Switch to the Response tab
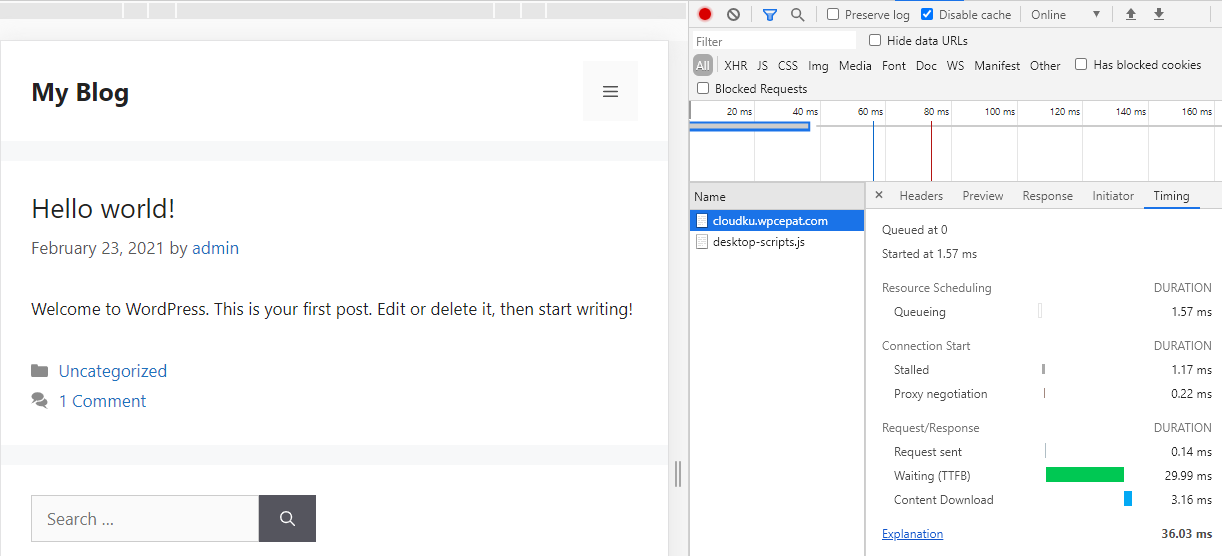1222x556 pixels. 1047,196
